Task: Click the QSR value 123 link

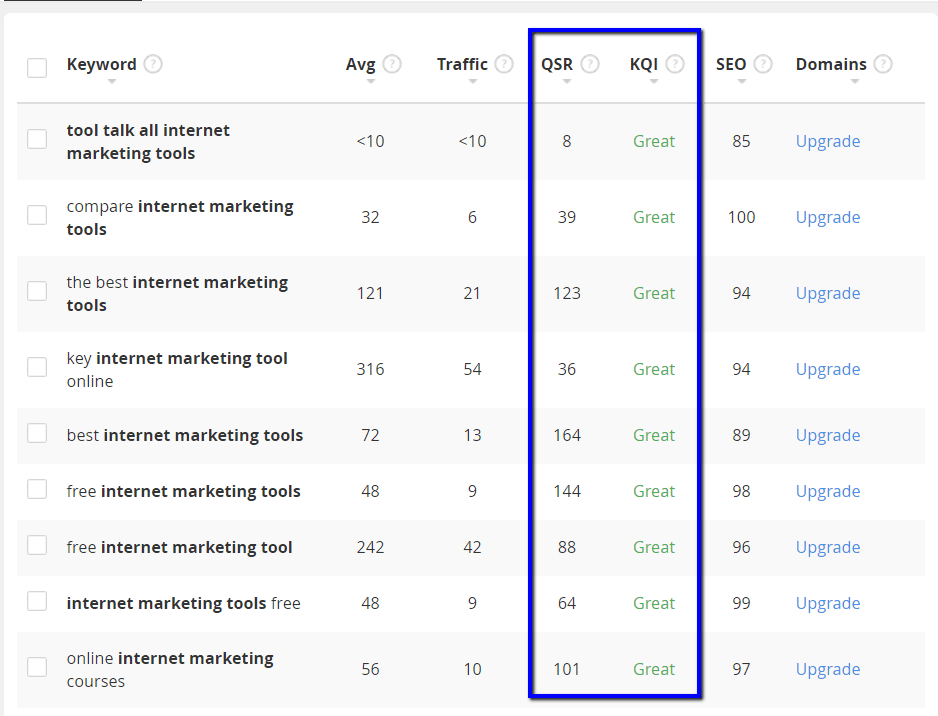Action: point(567,293)
